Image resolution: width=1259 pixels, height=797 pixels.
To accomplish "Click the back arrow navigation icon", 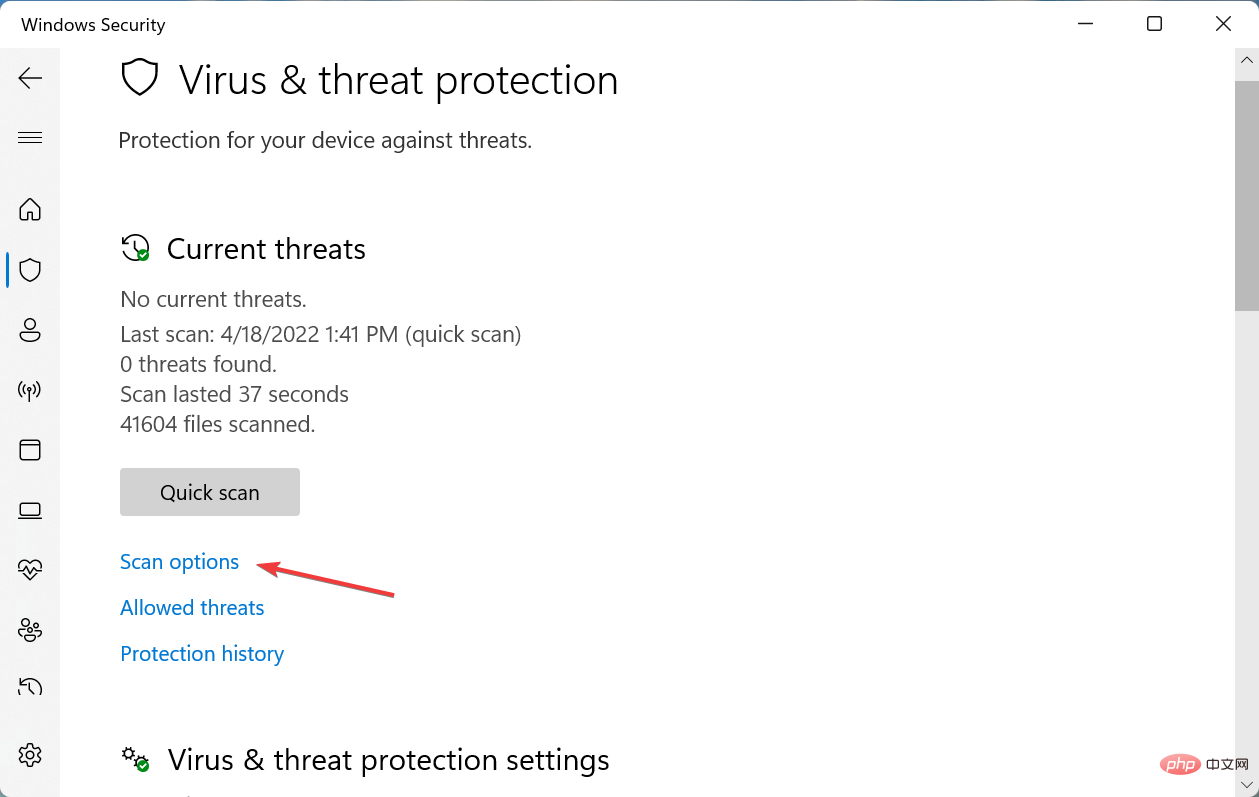I will 30,78.
